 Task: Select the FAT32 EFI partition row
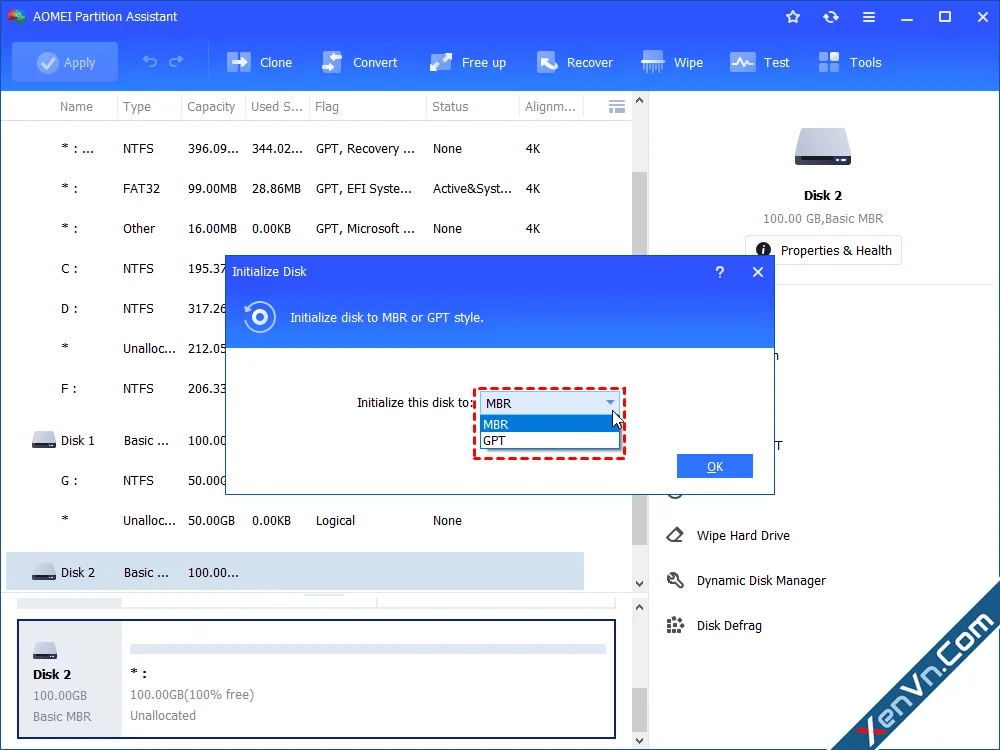point(295,188)
